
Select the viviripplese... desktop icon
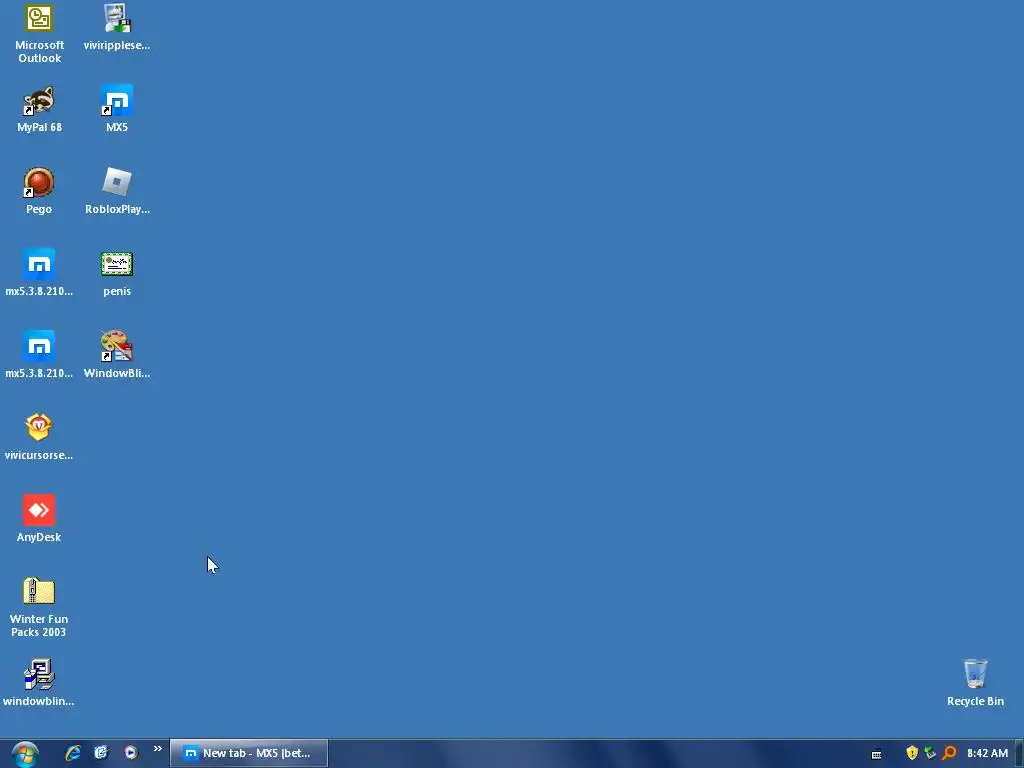[117, 27]
